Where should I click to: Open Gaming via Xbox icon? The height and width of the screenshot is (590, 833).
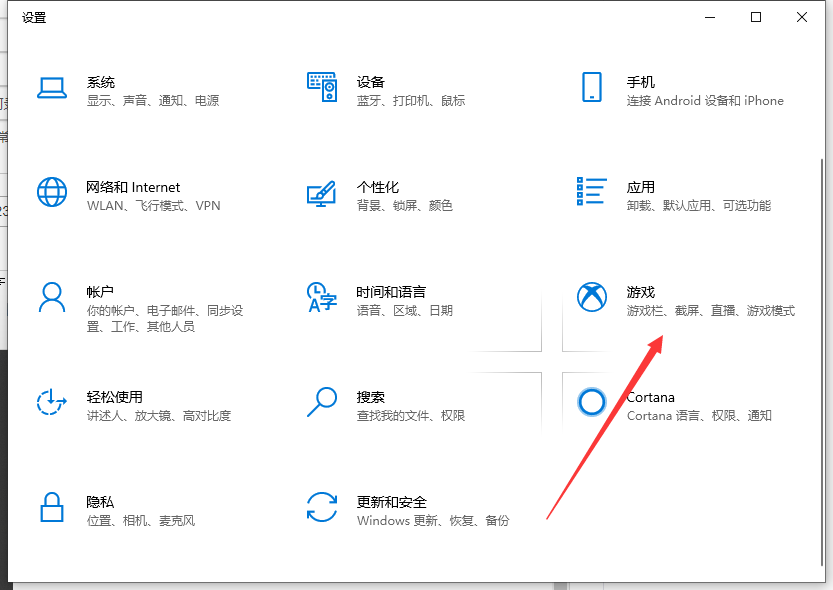(592, 297)
